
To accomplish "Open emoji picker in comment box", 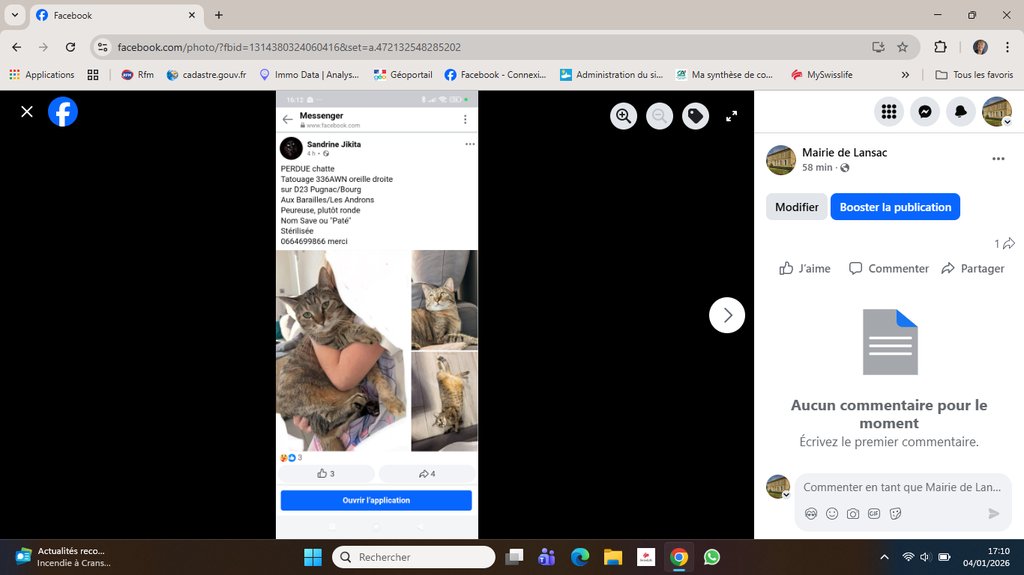I will (x=832, y=513).
